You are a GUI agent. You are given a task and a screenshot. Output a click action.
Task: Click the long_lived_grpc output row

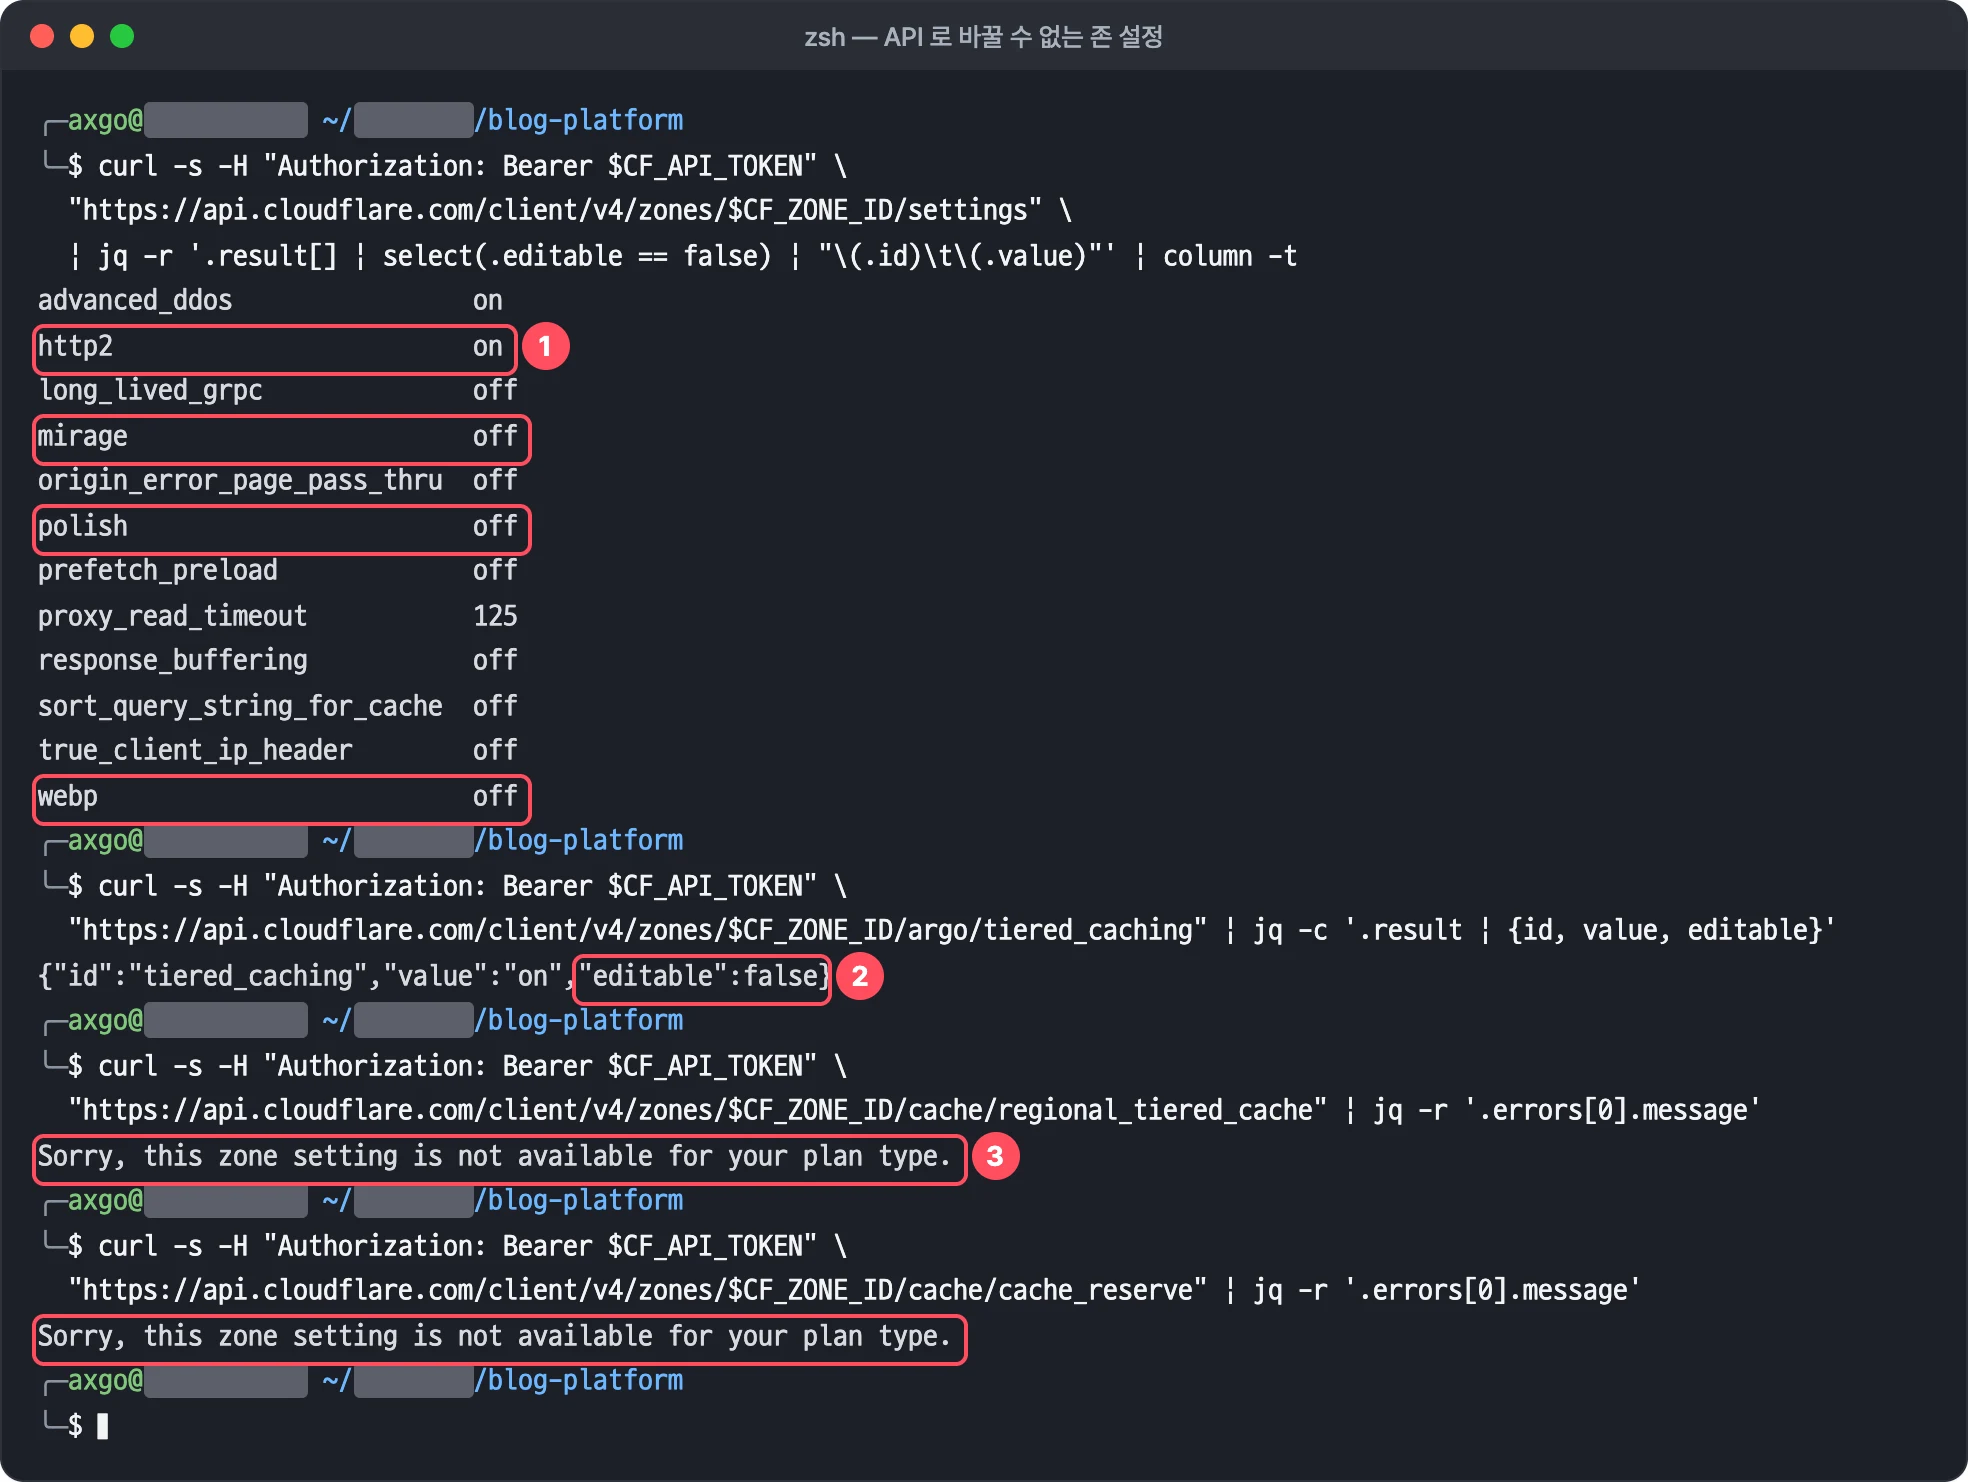(278, 390)
